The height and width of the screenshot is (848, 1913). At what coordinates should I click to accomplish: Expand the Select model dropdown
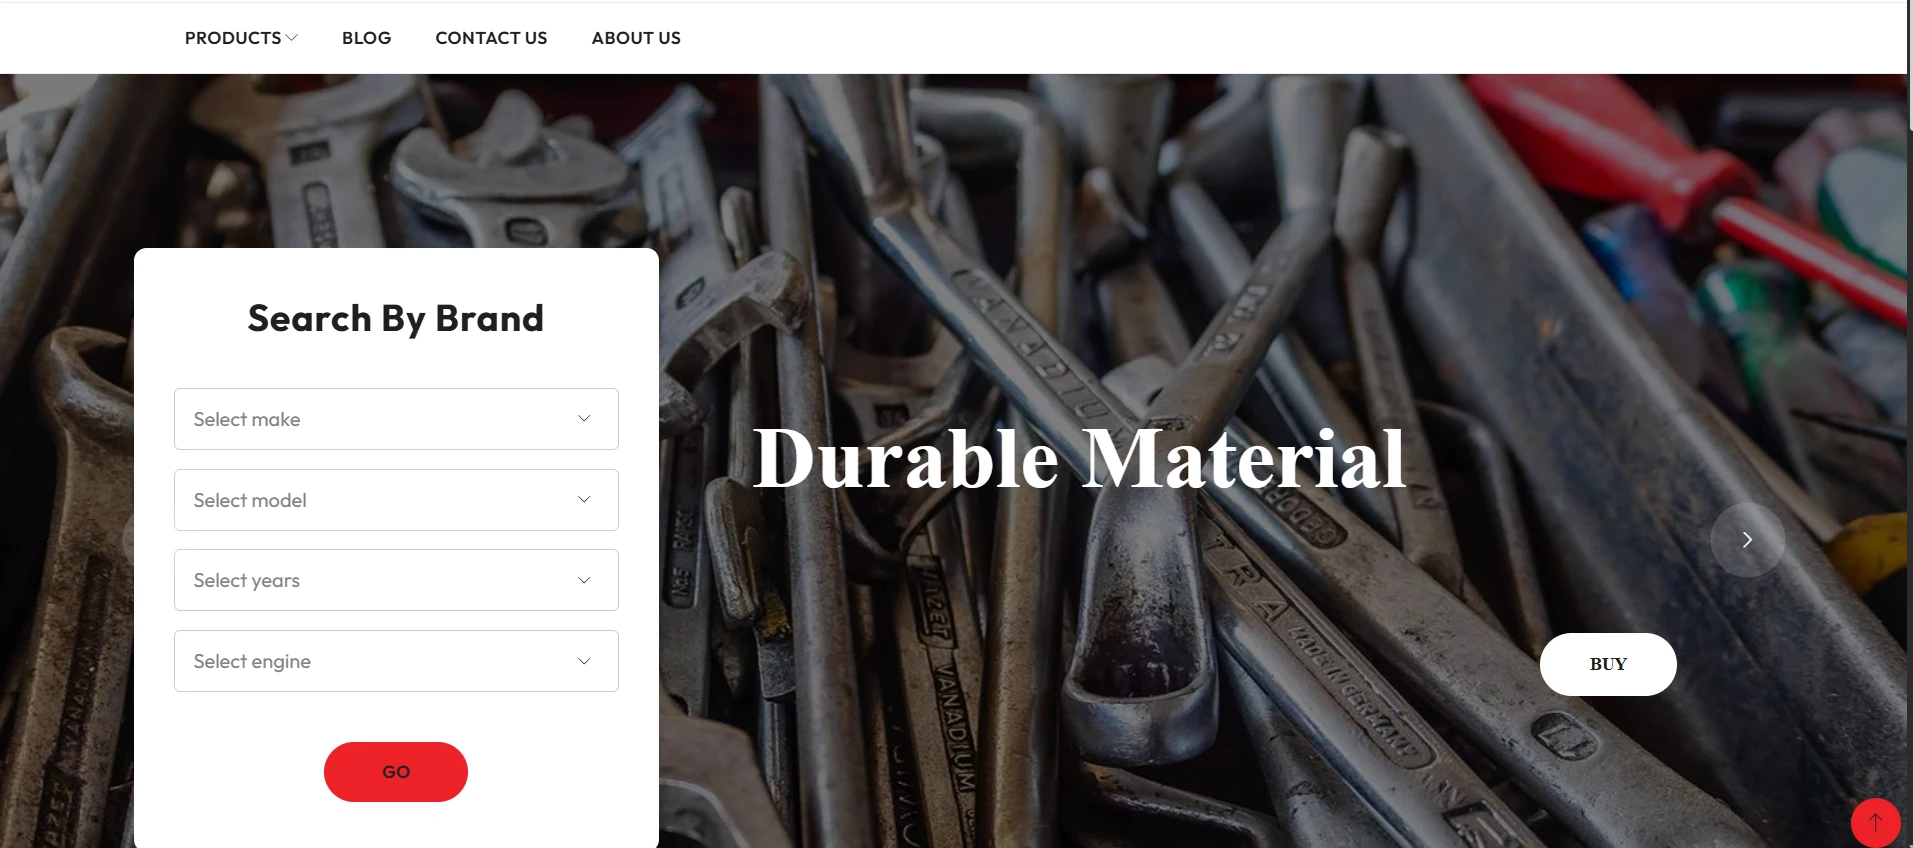tap(396, 500)
